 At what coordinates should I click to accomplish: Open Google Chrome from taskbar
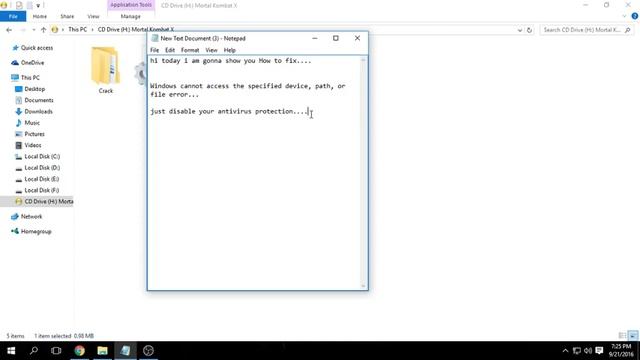(80, 351)
